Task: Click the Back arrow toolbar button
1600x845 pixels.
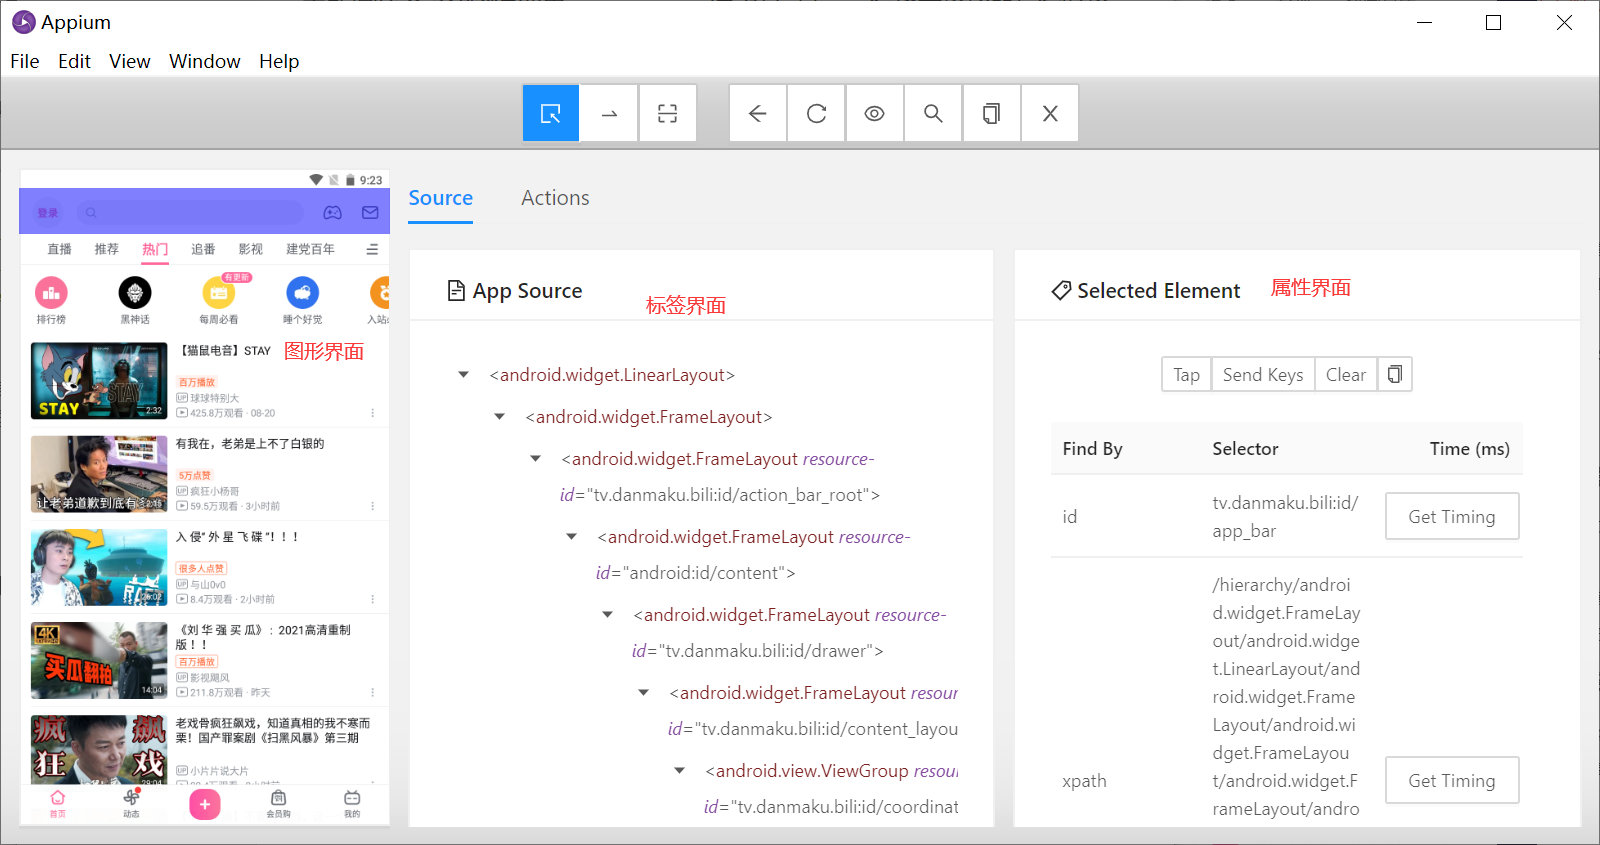Action: 758,113
